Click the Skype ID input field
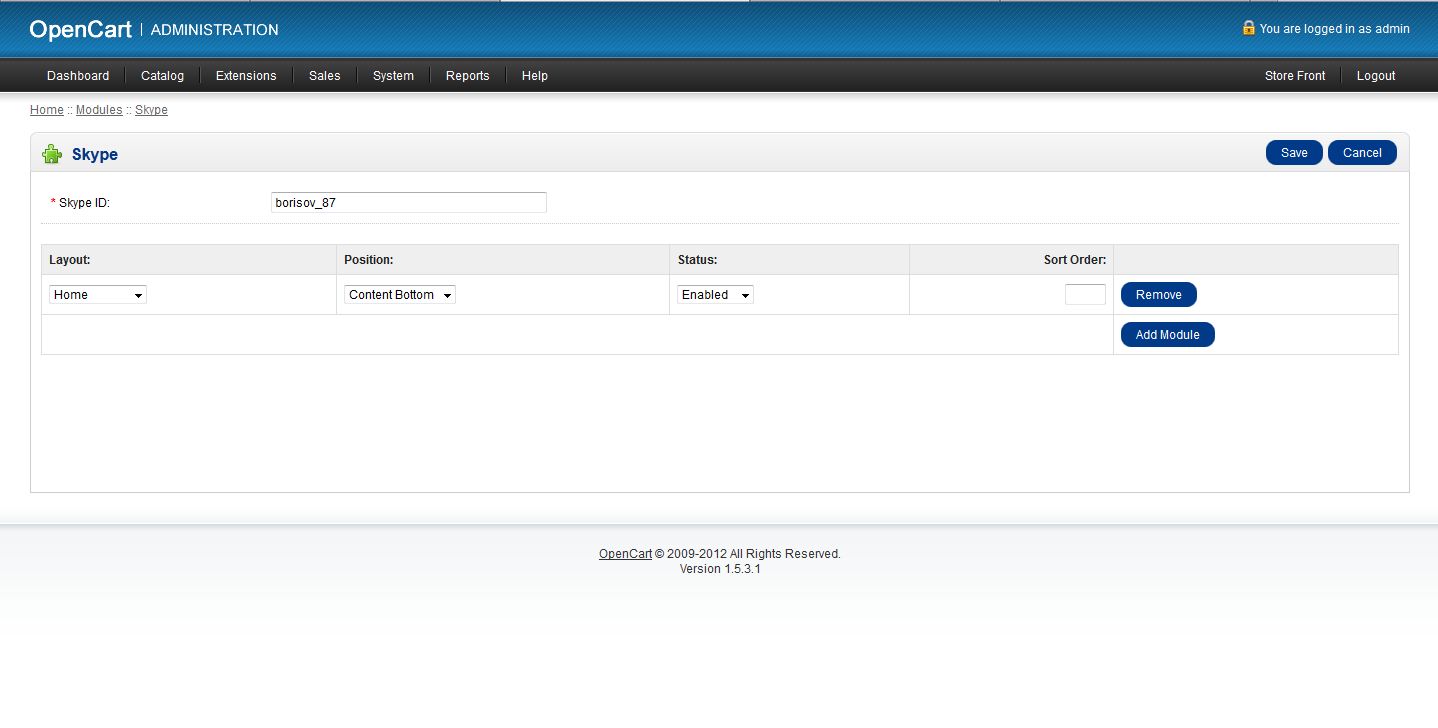This screenshot has height=728, width=1438. click(409, 202)
